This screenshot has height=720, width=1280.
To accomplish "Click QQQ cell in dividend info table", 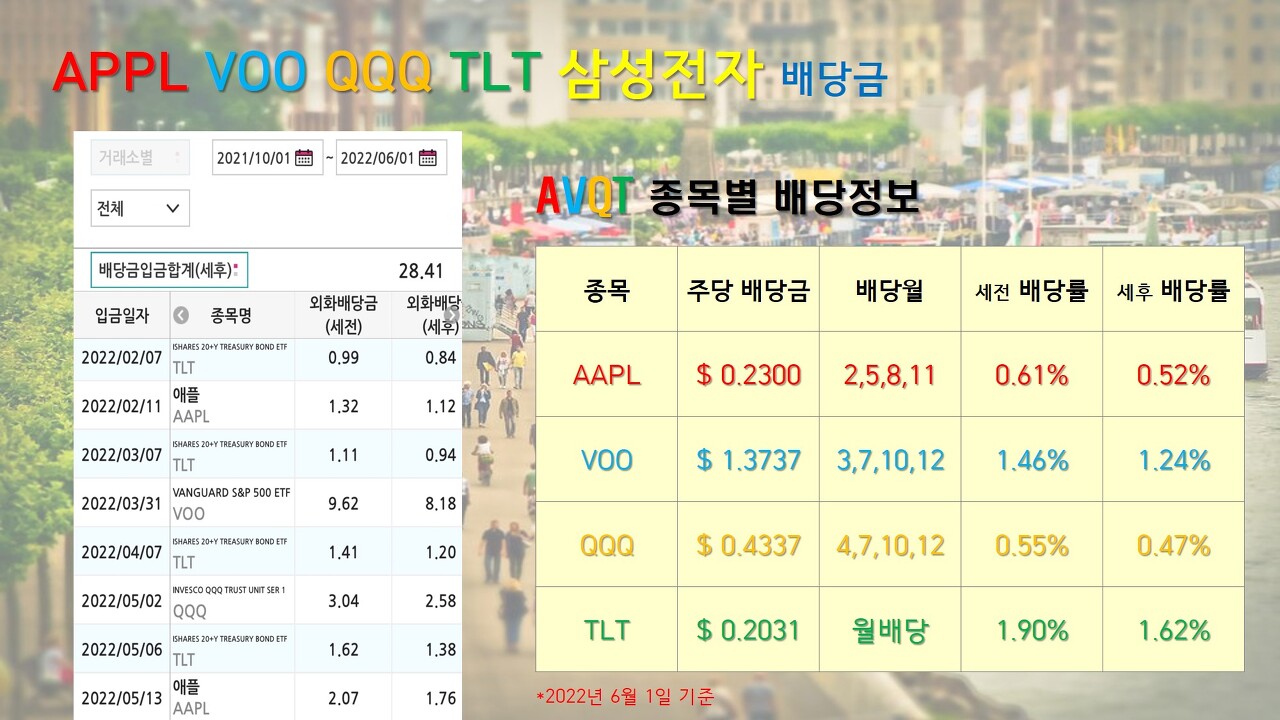I will tap(607, 545).
